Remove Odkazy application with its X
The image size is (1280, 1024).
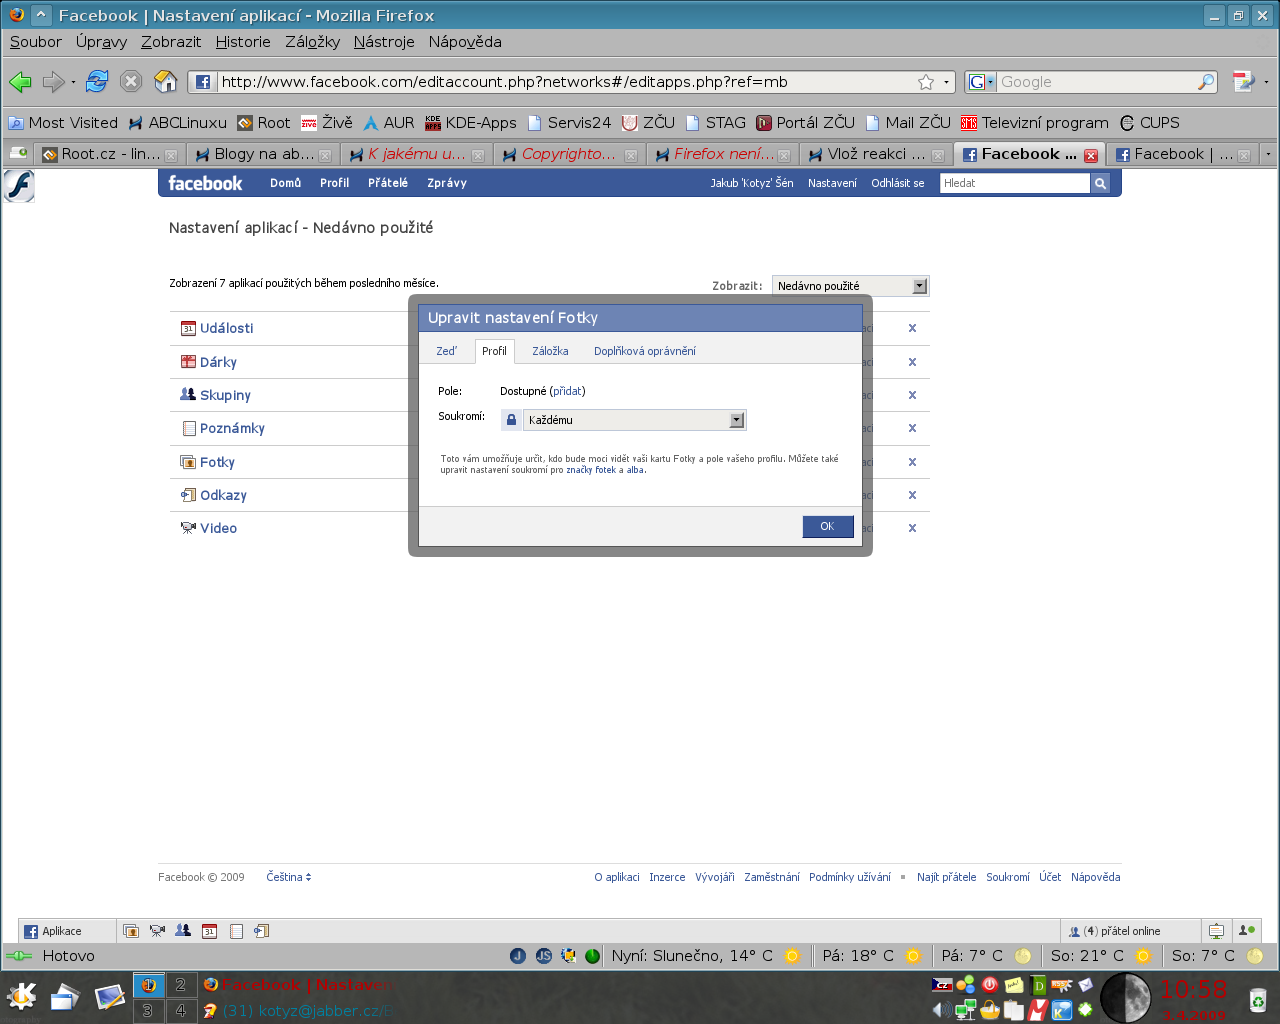(912, 495)
